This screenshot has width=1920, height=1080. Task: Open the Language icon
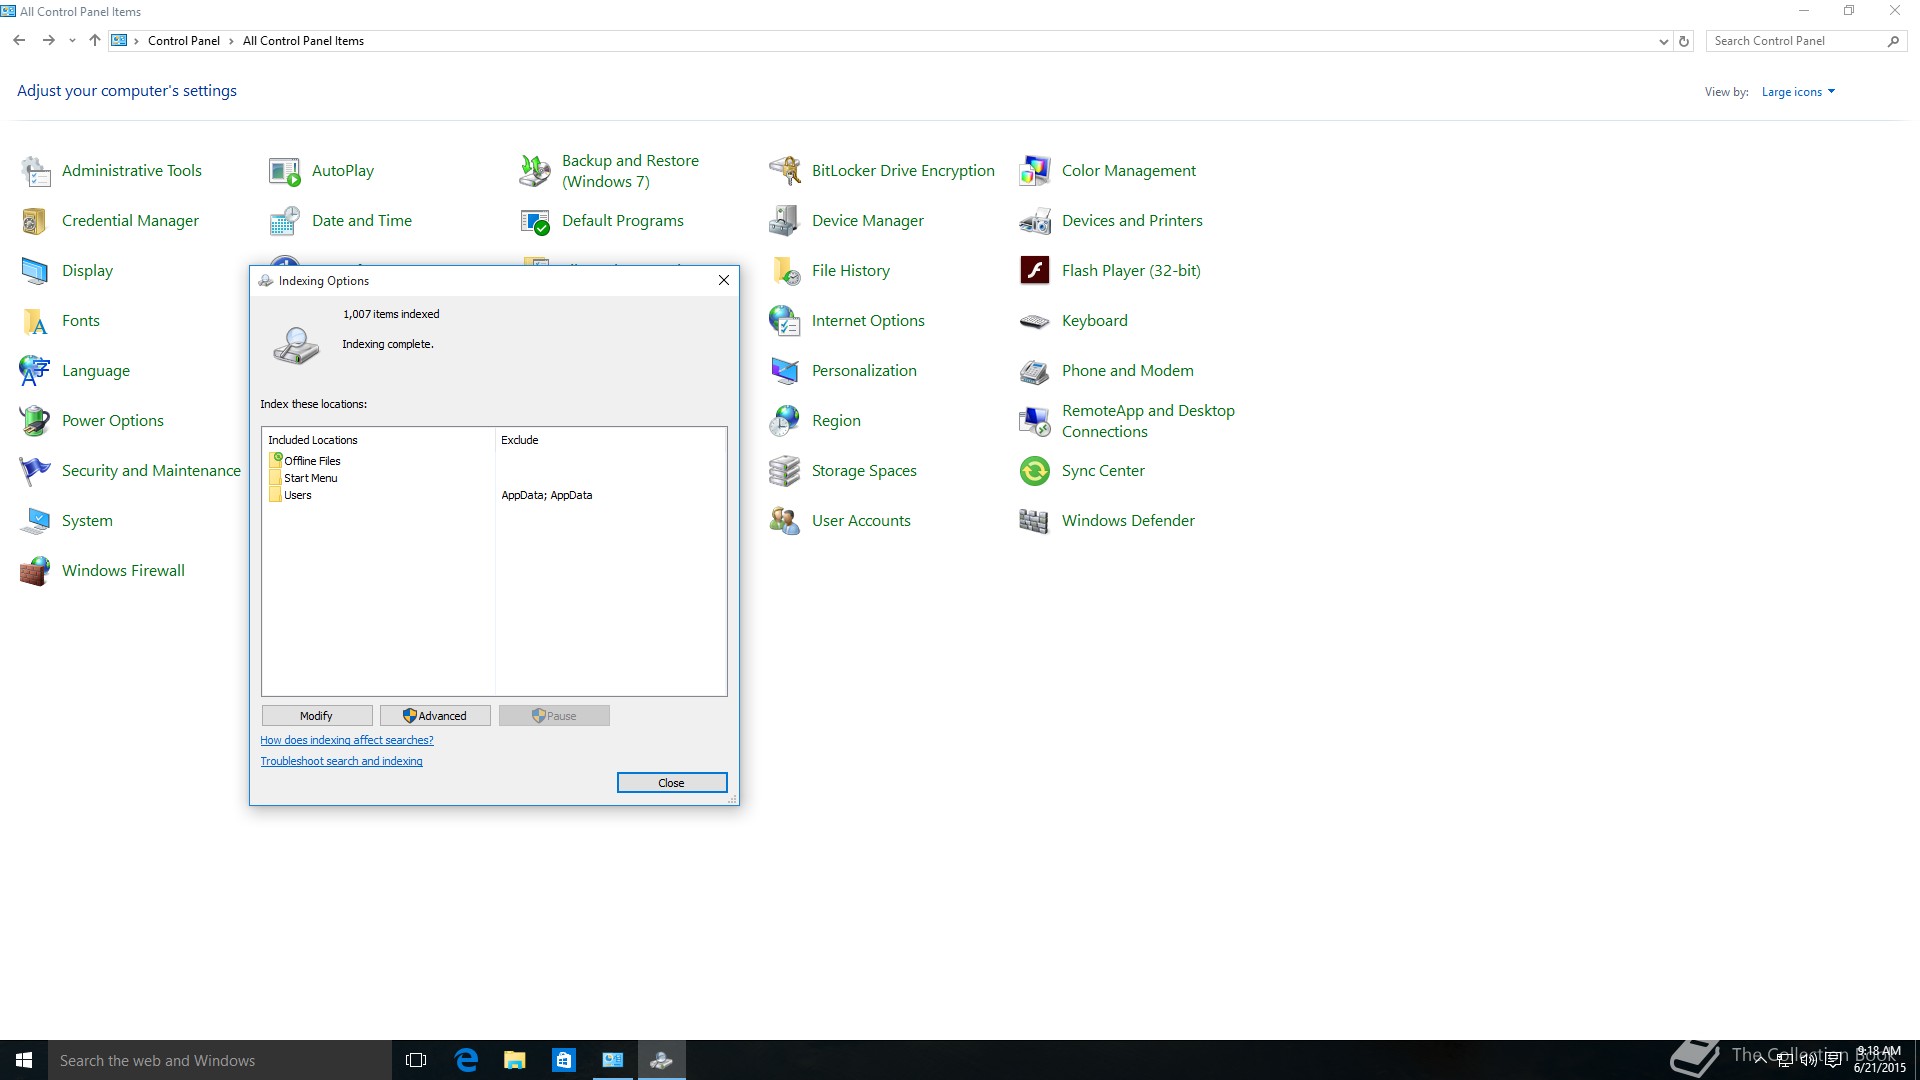pos(35,371)
